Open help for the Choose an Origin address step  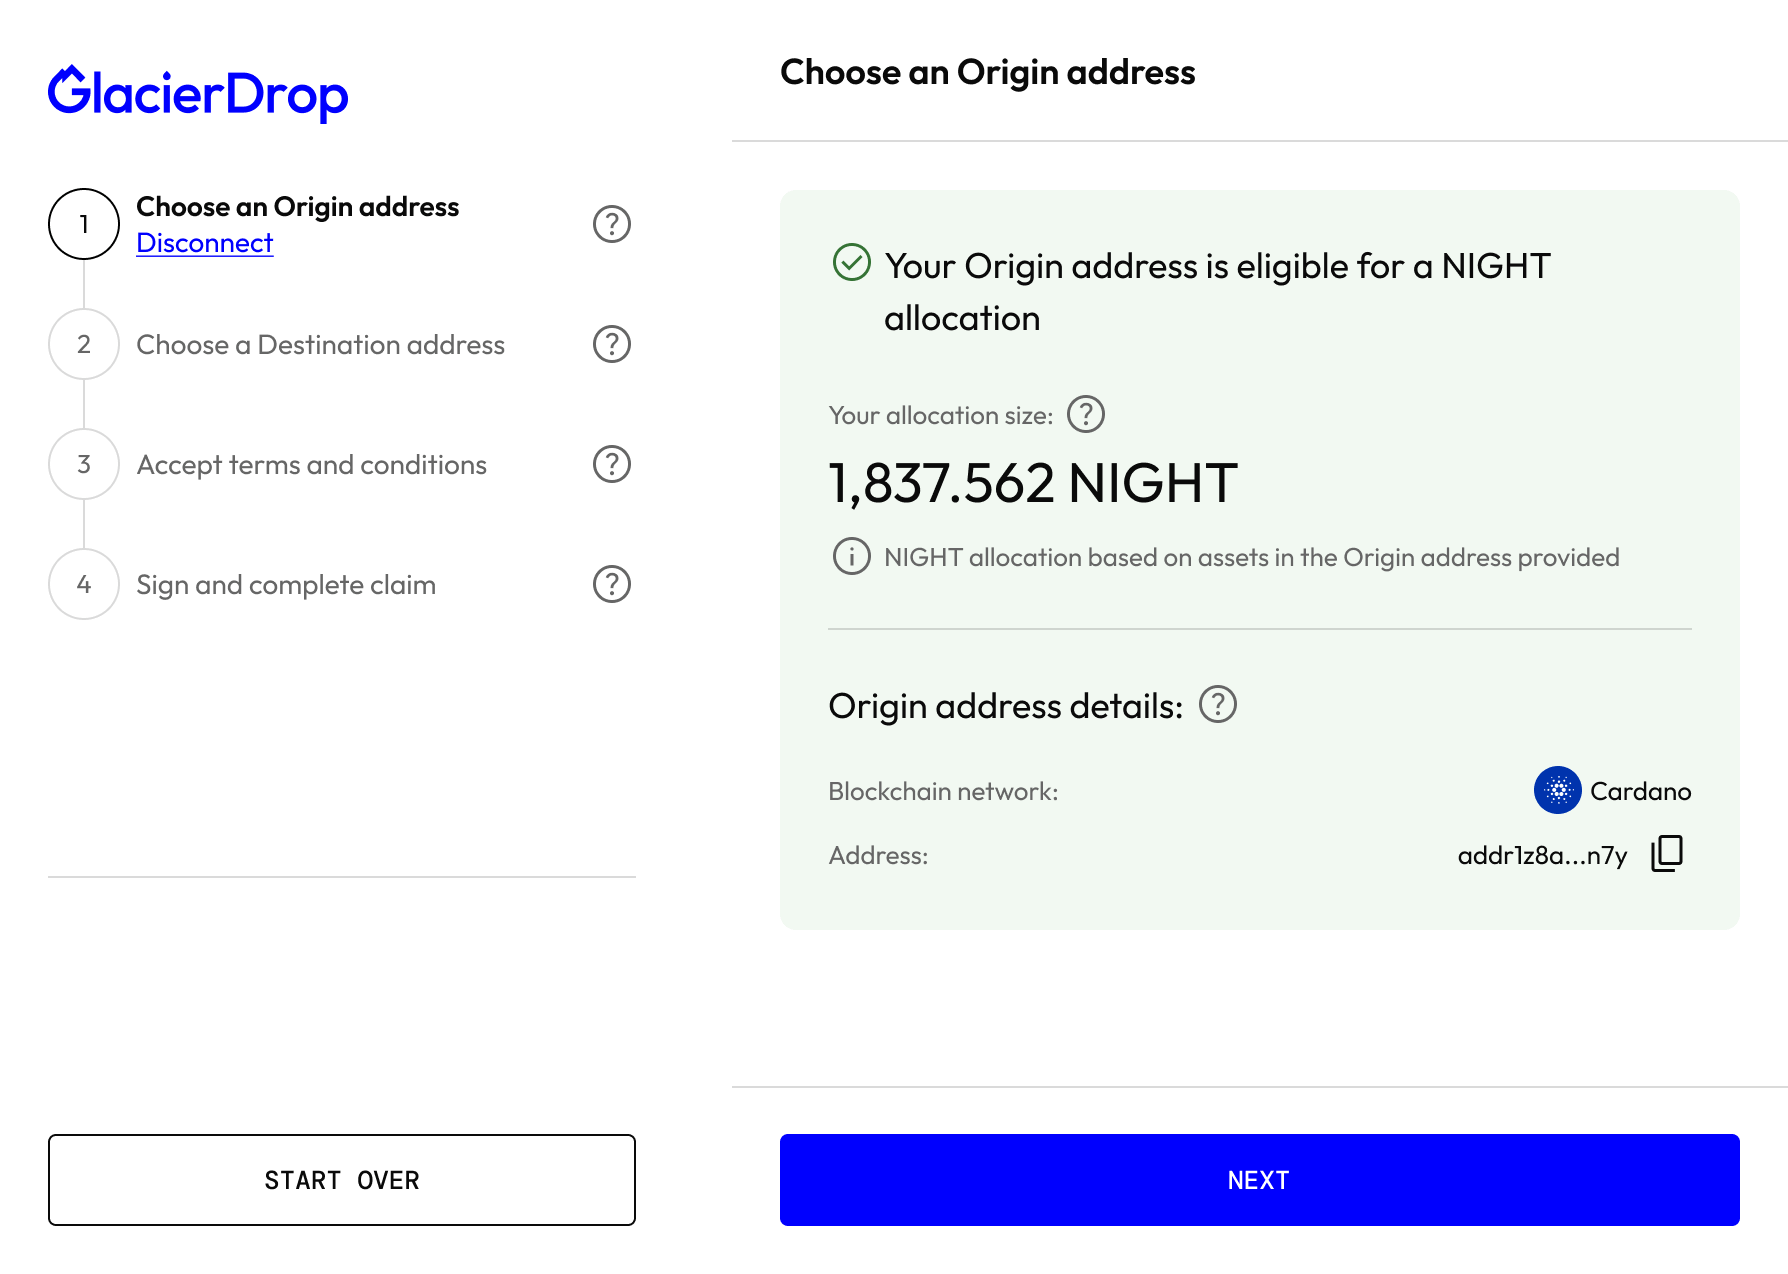(612, 224)
